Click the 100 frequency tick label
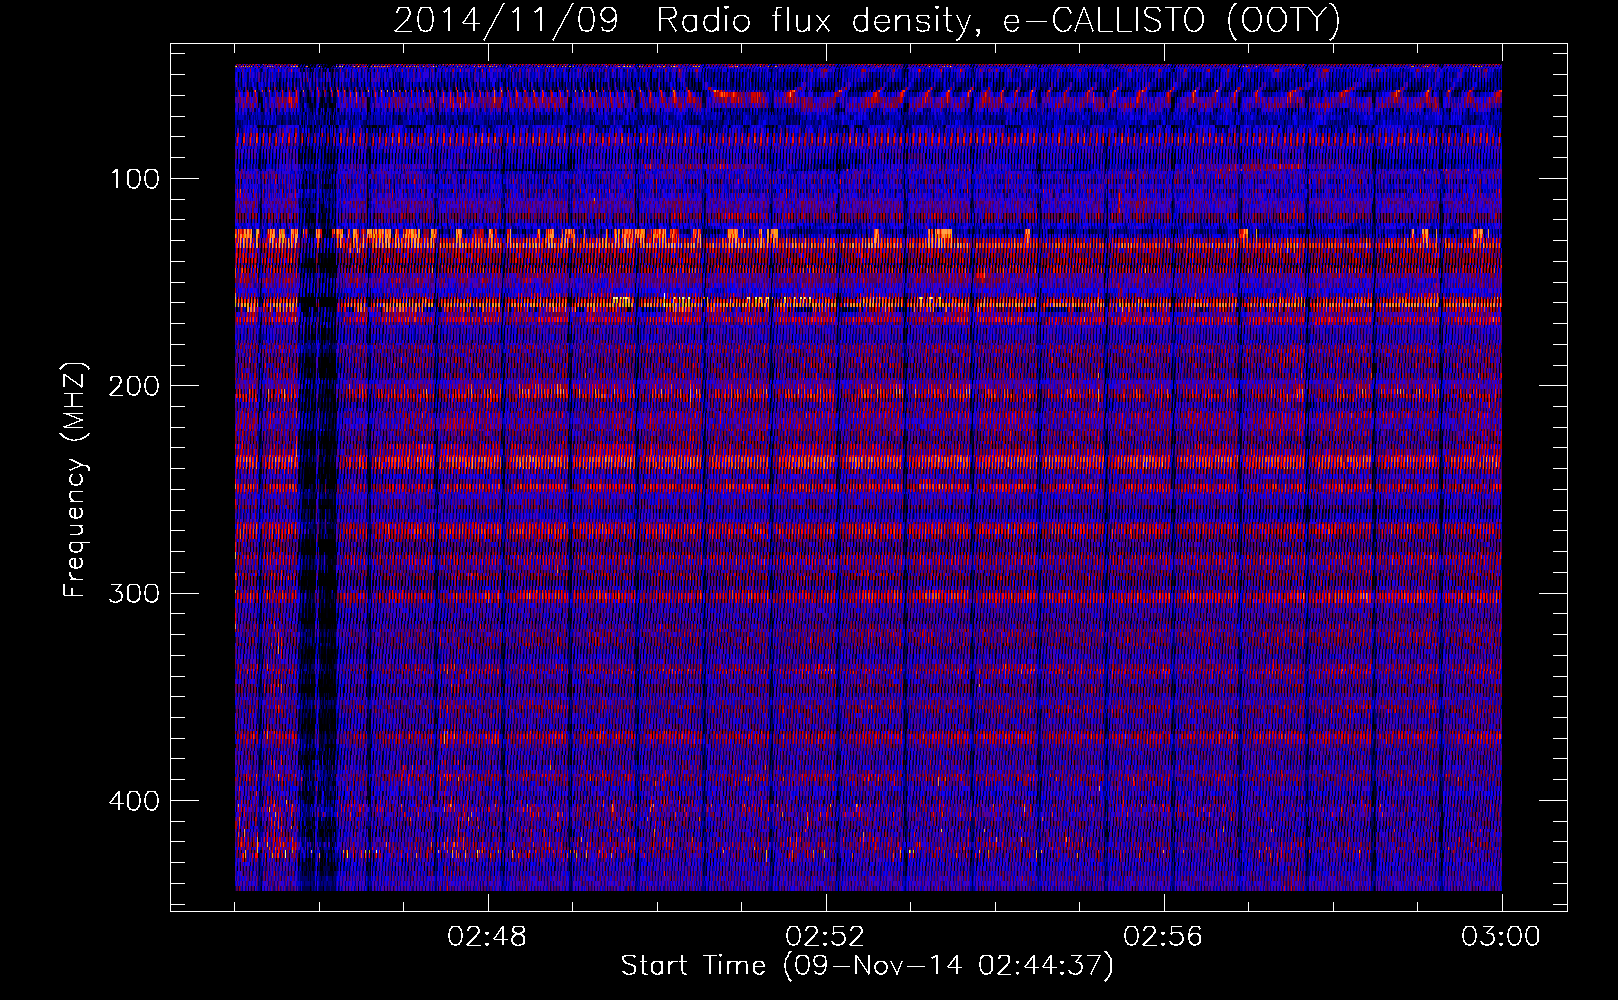The image size is (1618, 1000). [x=135, y=179]
